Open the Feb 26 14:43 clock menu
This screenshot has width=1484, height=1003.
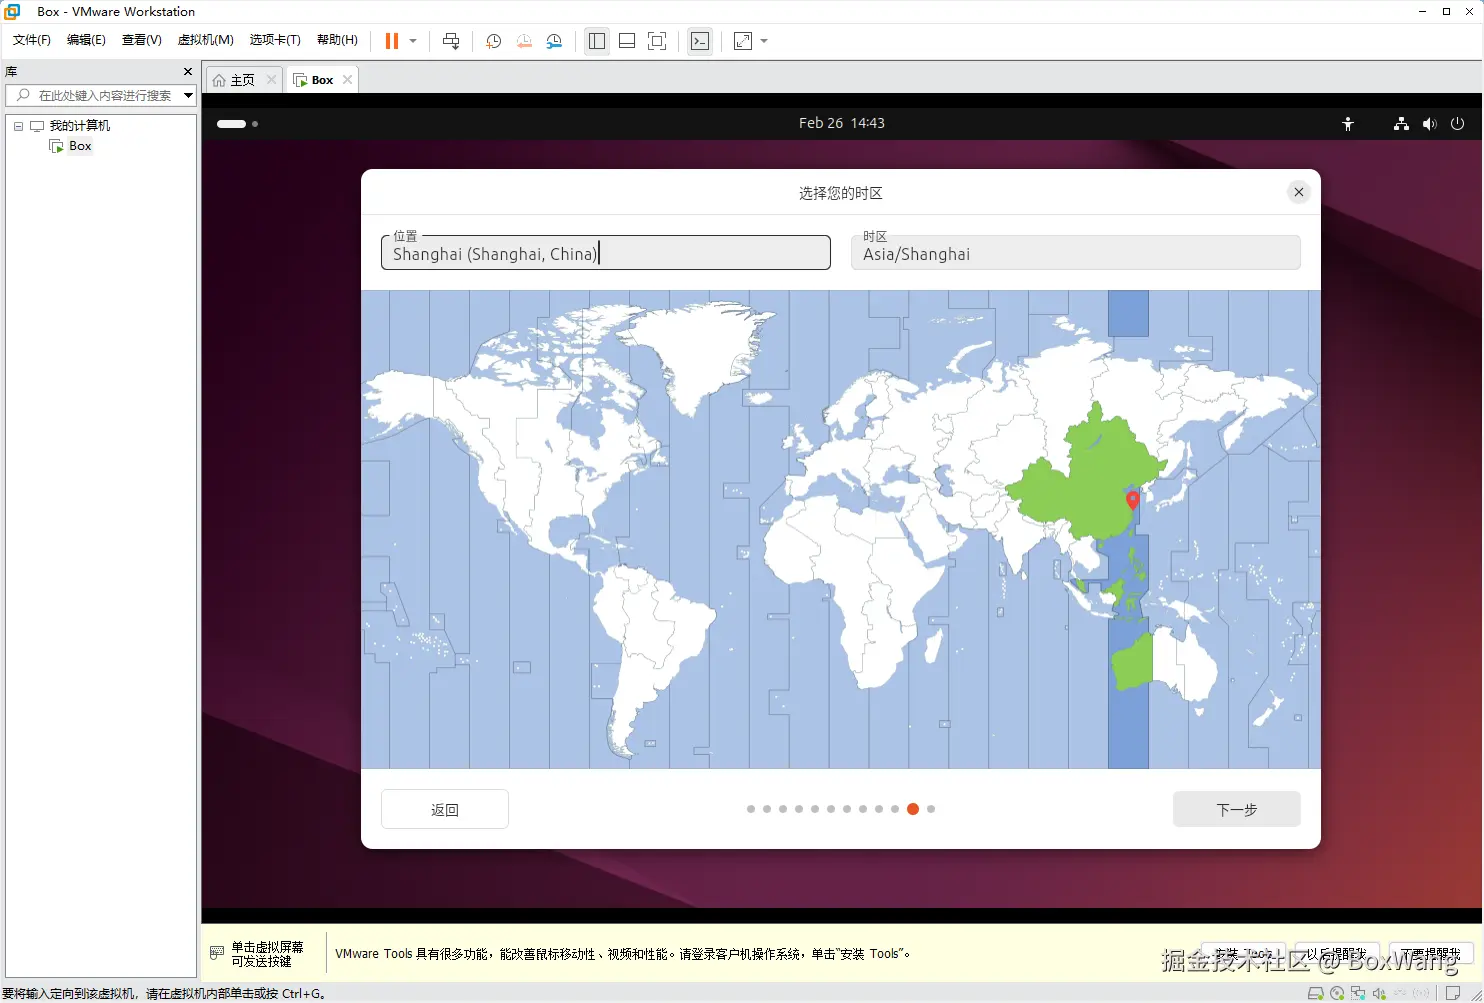841,123
